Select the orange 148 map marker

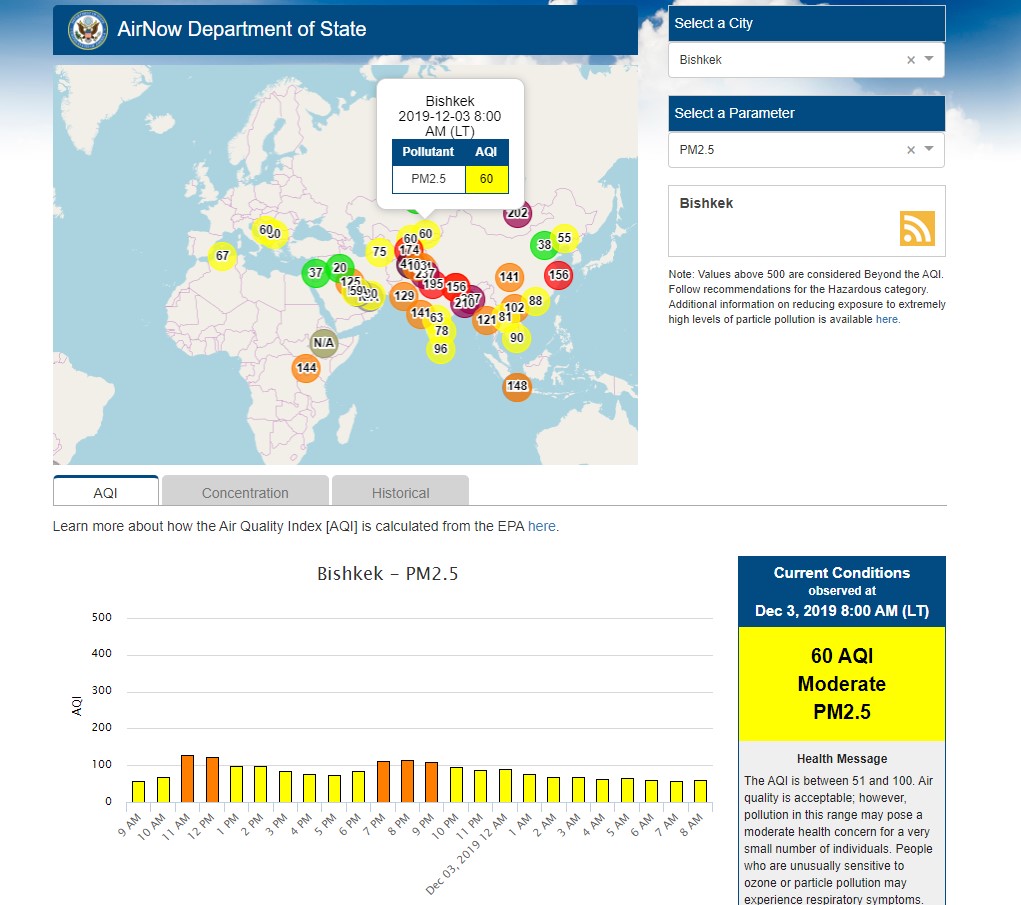(516, 387)
